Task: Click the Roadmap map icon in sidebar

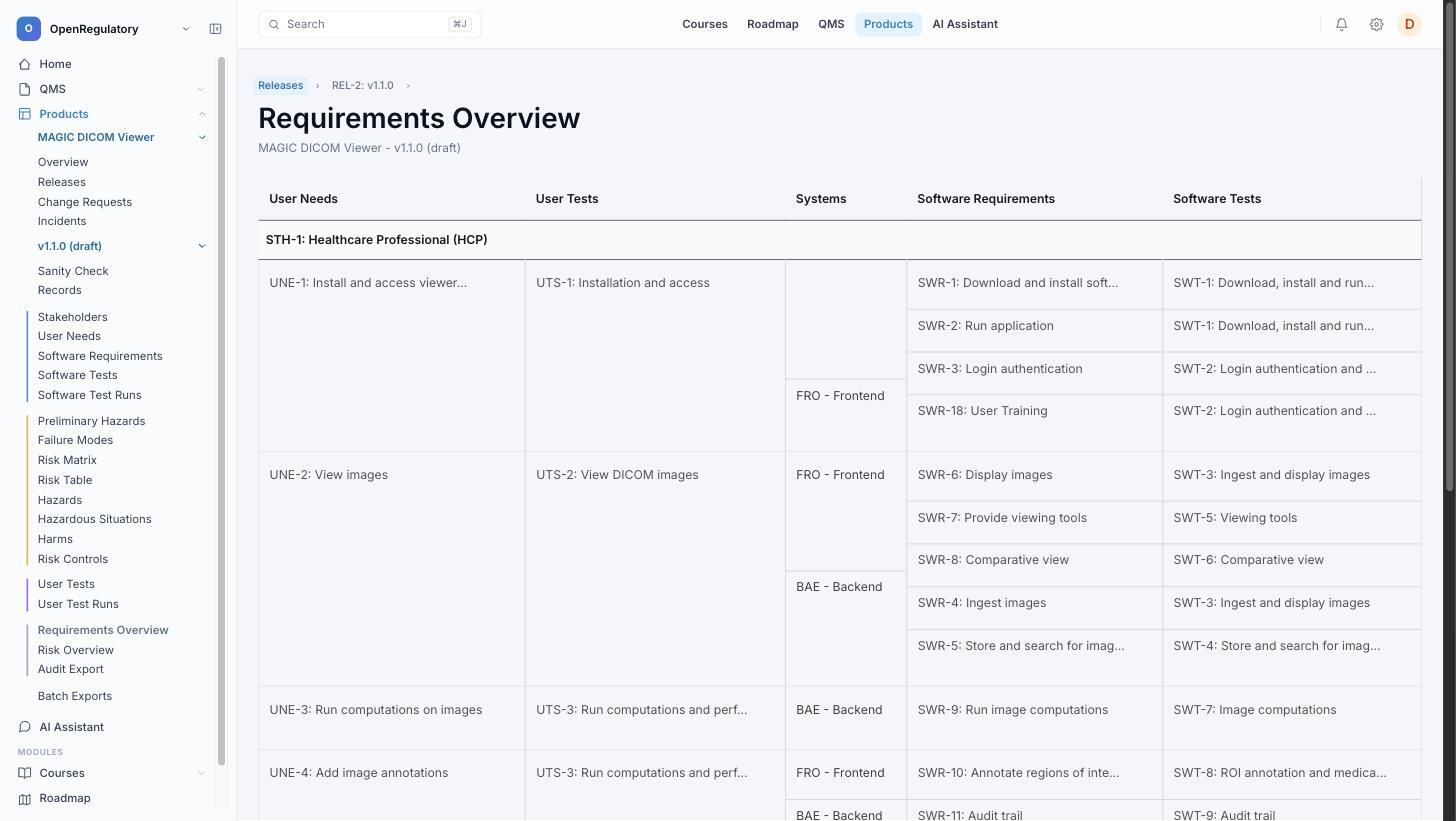Action: pyautogui.click(x=25, y=798)
